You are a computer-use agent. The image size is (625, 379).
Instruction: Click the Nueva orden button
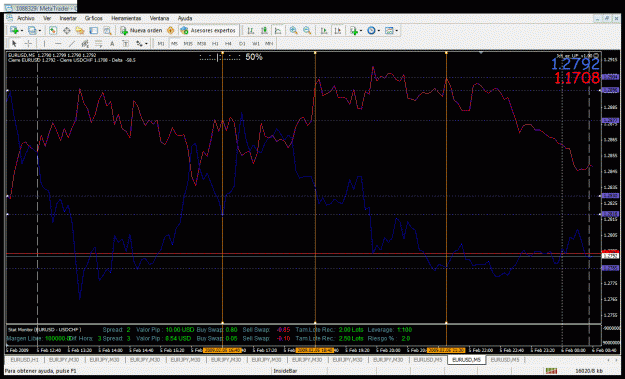pos(142,31)
